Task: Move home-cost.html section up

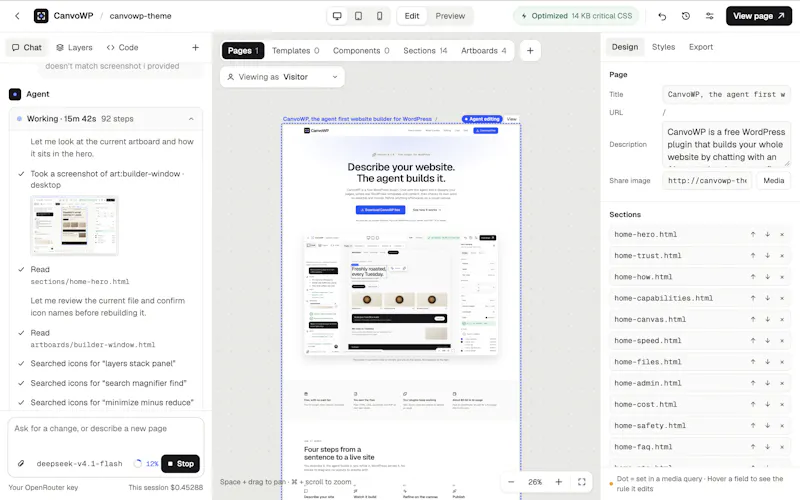Action: pyautogui.click(x=753, y=405)
